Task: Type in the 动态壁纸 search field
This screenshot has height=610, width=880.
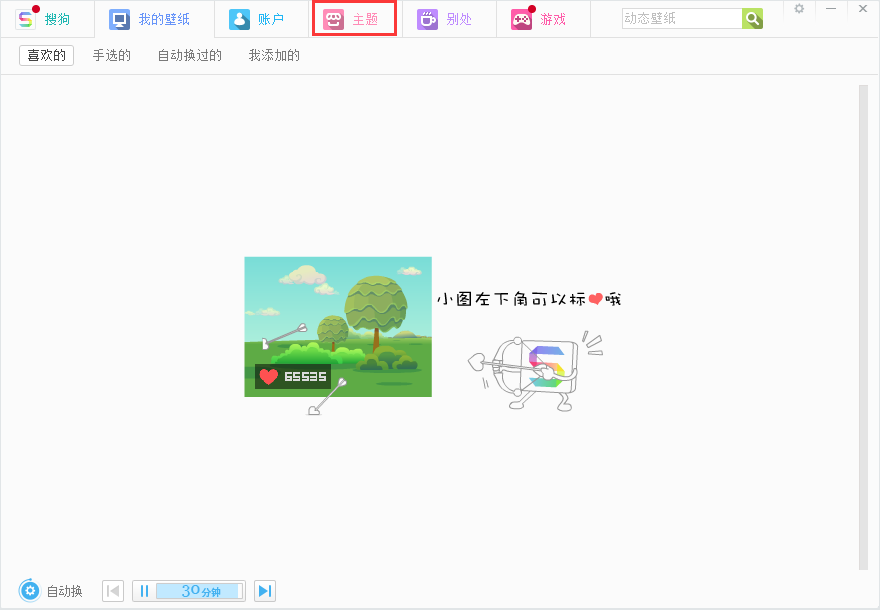Action: [x=680, y=18]
